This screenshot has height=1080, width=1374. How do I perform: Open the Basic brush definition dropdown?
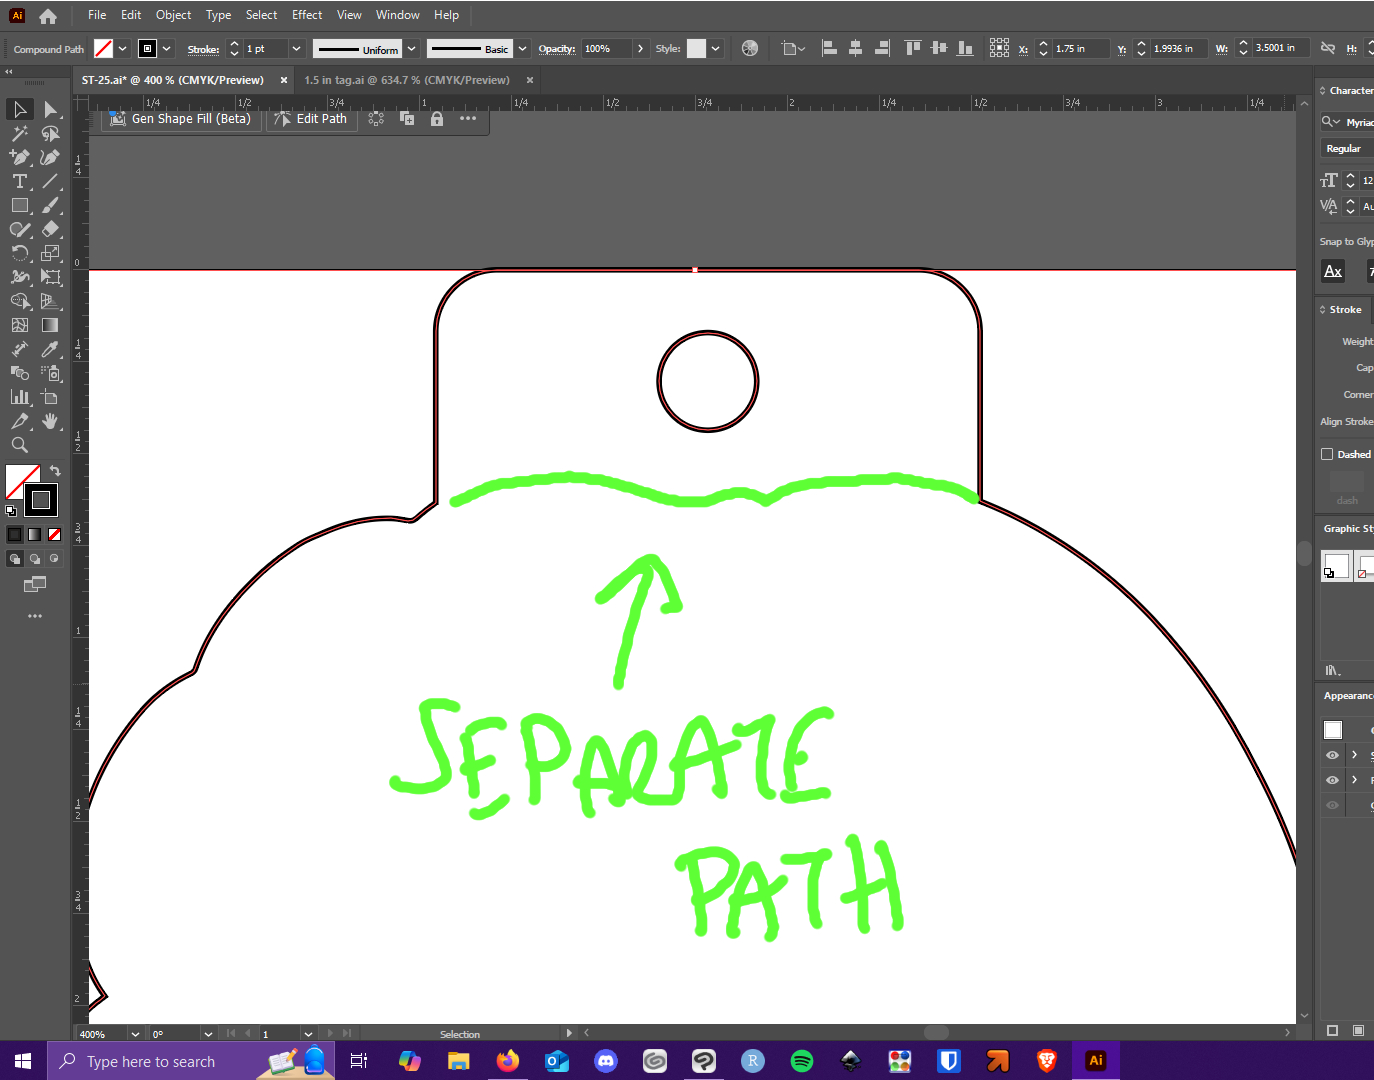point(521,48)
